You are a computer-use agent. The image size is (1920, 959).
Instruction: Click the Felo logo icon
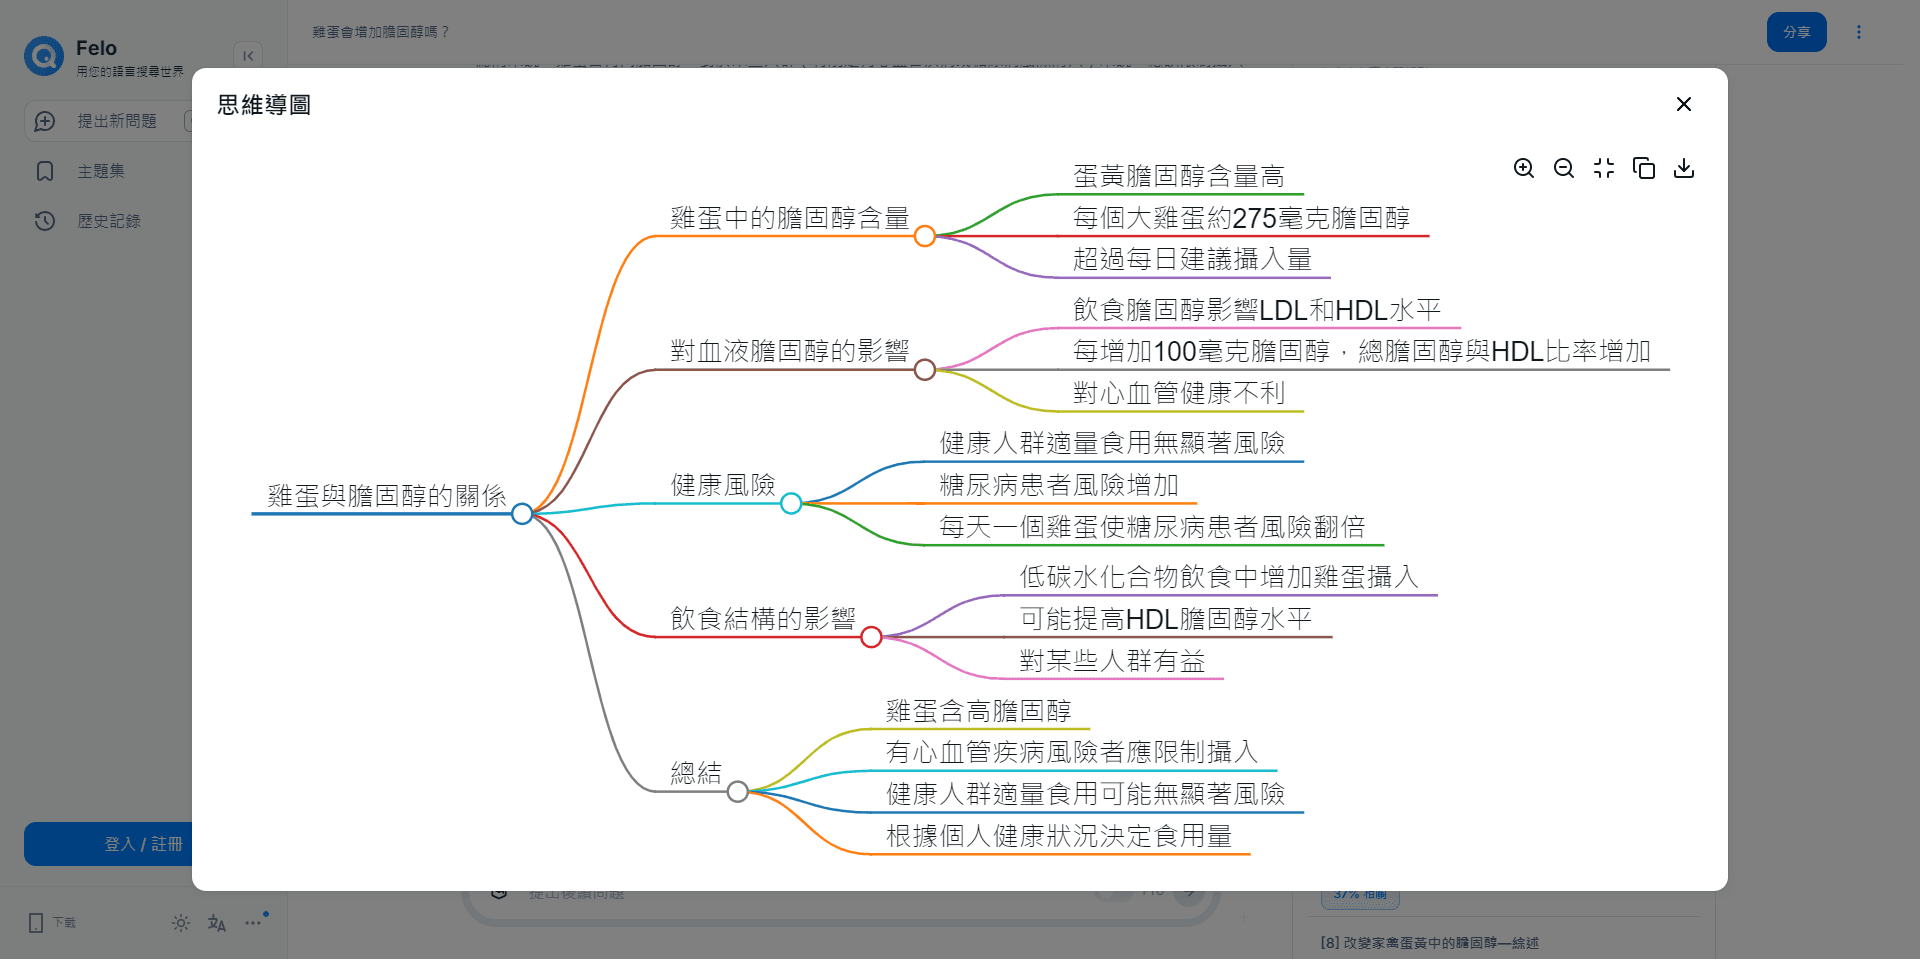[44, 56]
